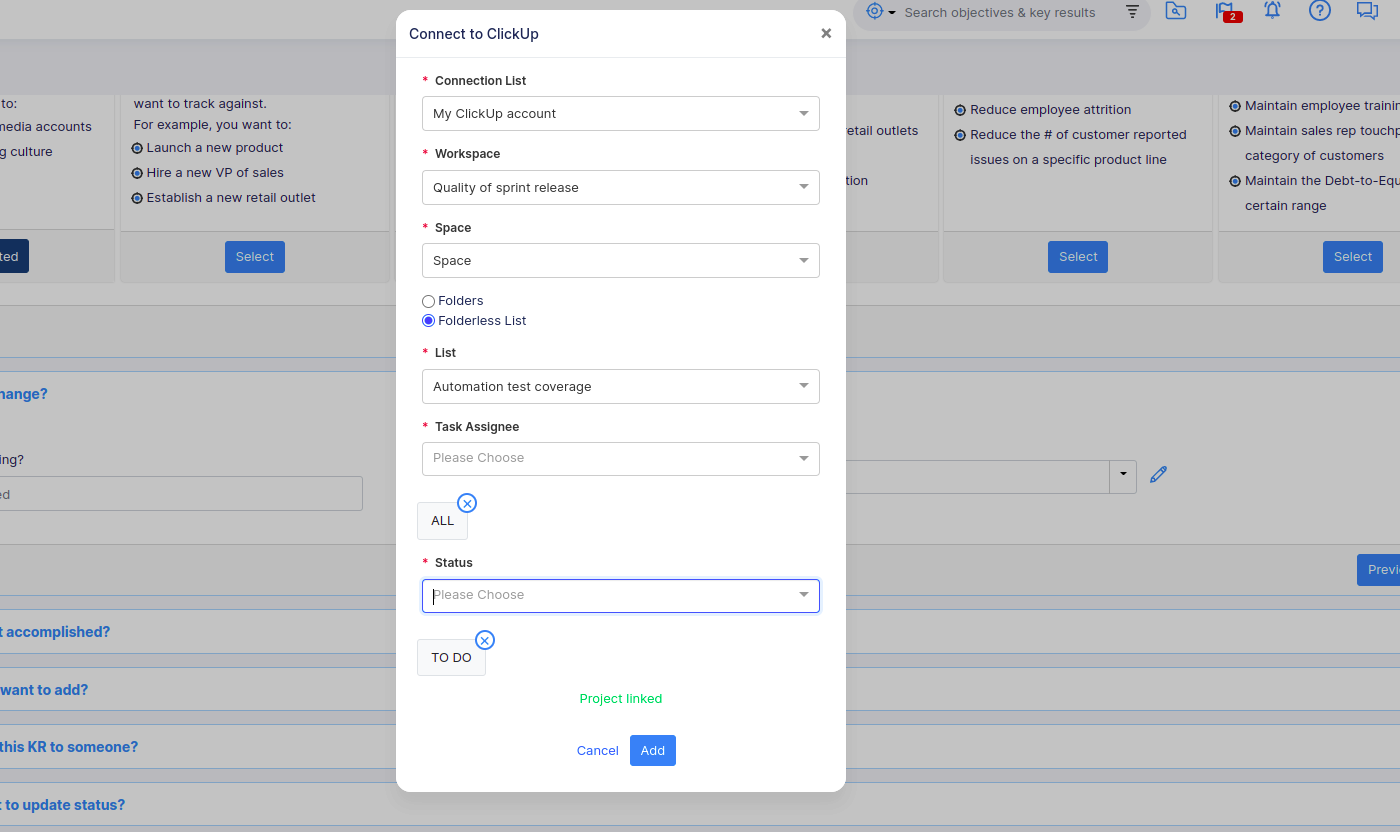The width and height of the screenshot is (1400, 832).
Task: Remove the TO DO status tag
Action: [485, 640]
